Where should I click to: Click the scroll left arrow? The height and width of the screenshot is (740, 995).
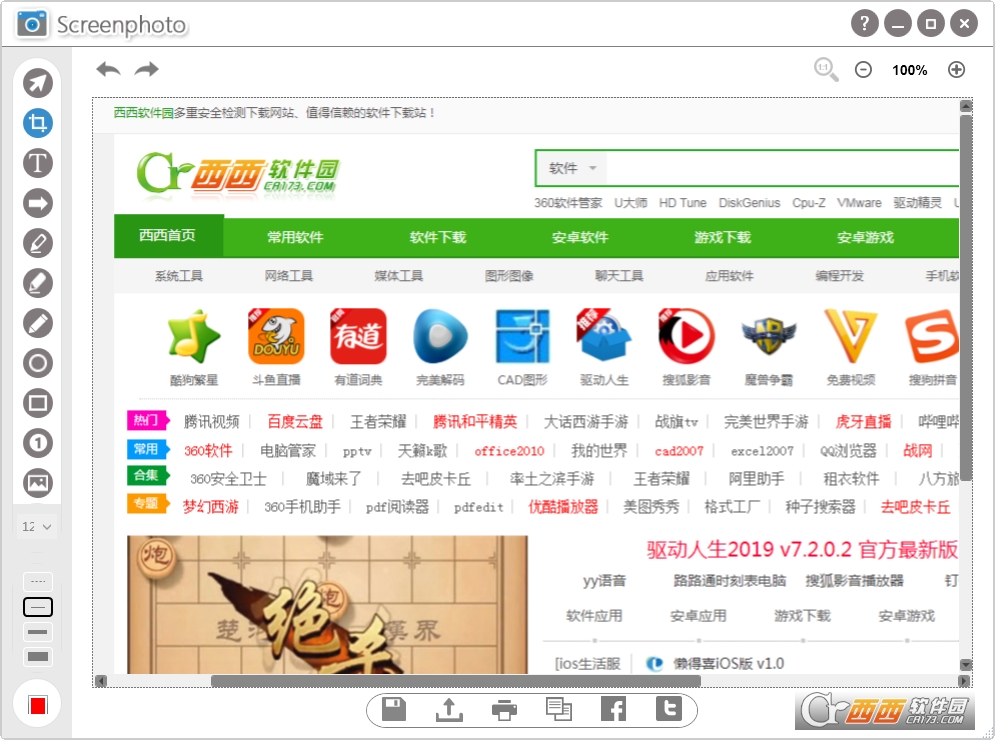pos(100,681)
